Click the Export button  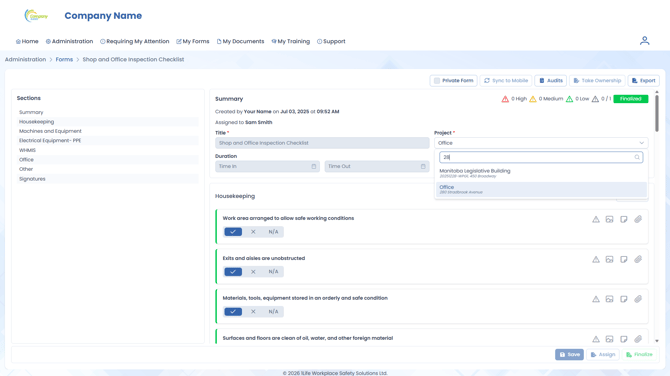pos(644,81)
